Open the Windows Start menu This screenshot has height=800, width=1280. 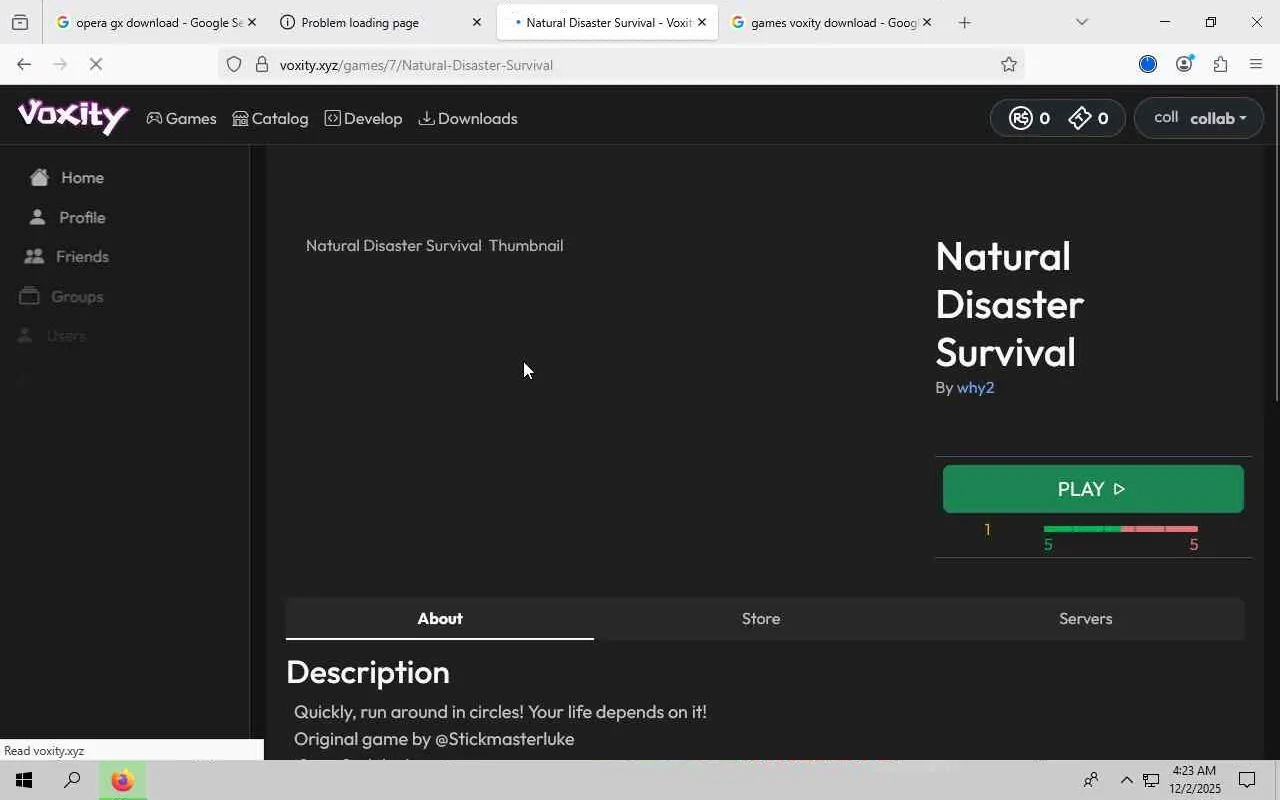point(24,780)
